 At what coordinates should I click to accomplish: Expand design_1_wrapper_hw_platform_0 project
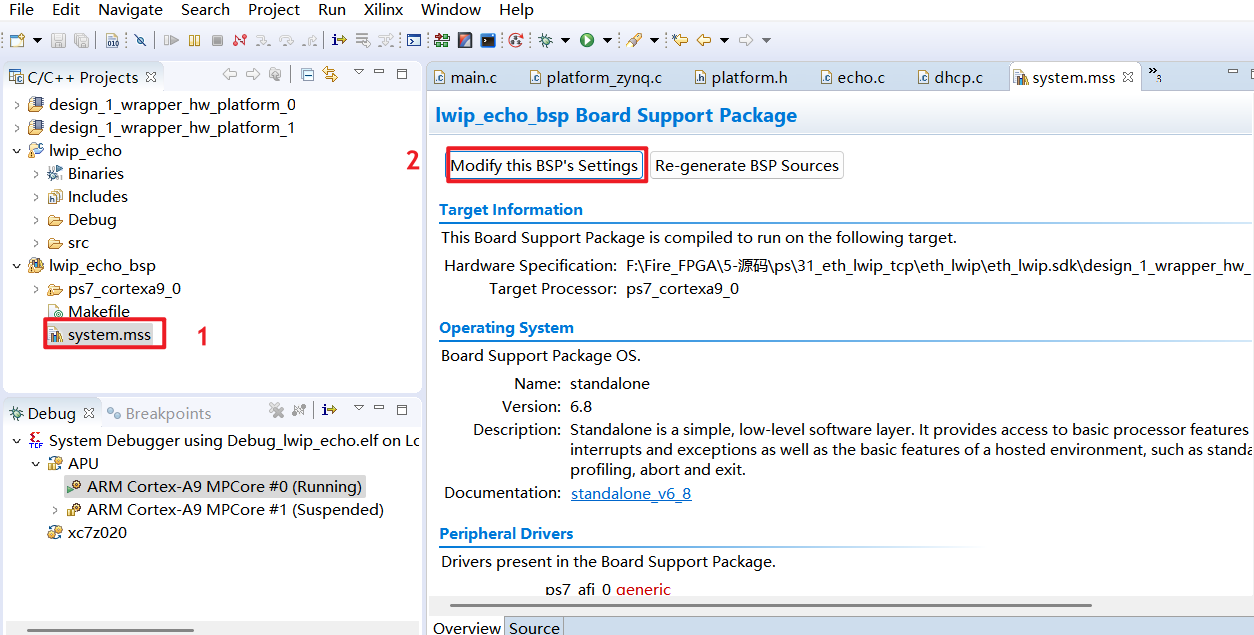(x=16, y=105)
